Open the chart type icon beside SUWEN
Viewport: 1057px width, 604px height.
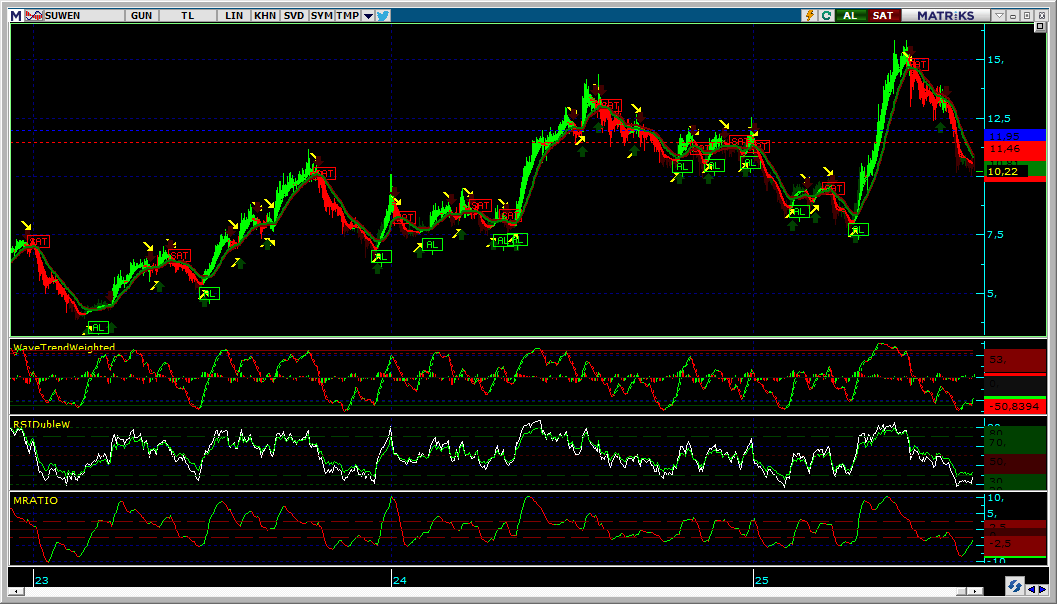point(34,16)
